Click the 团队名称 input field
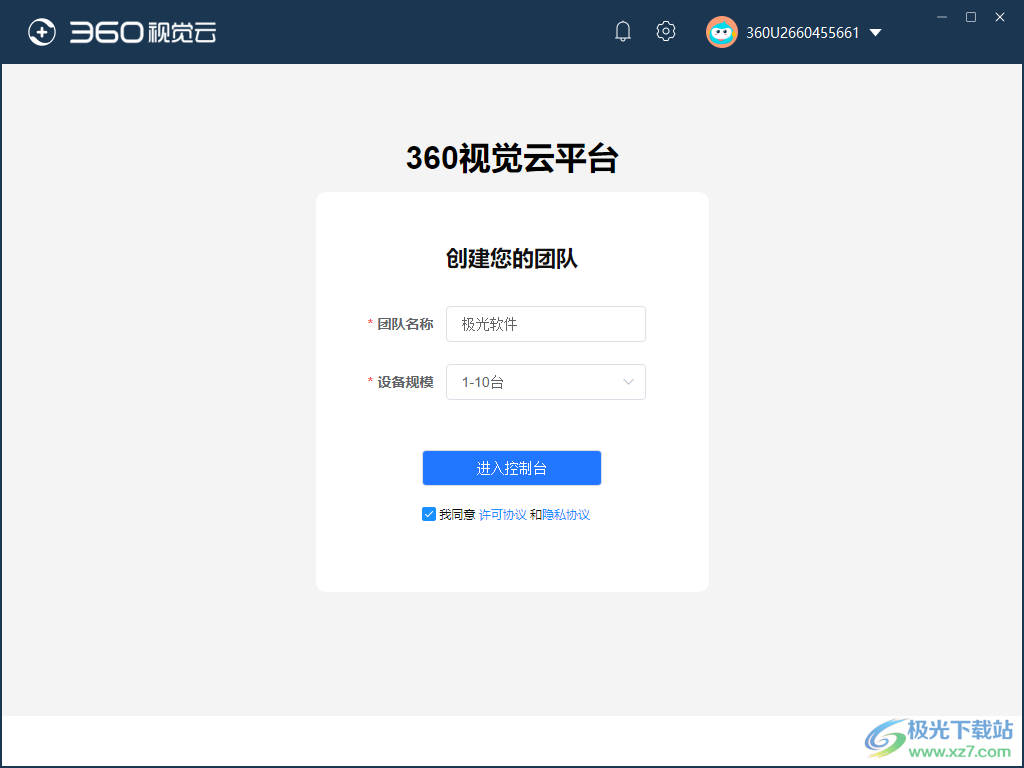This screenshot has height=768, width=1024. pos(545,324)
